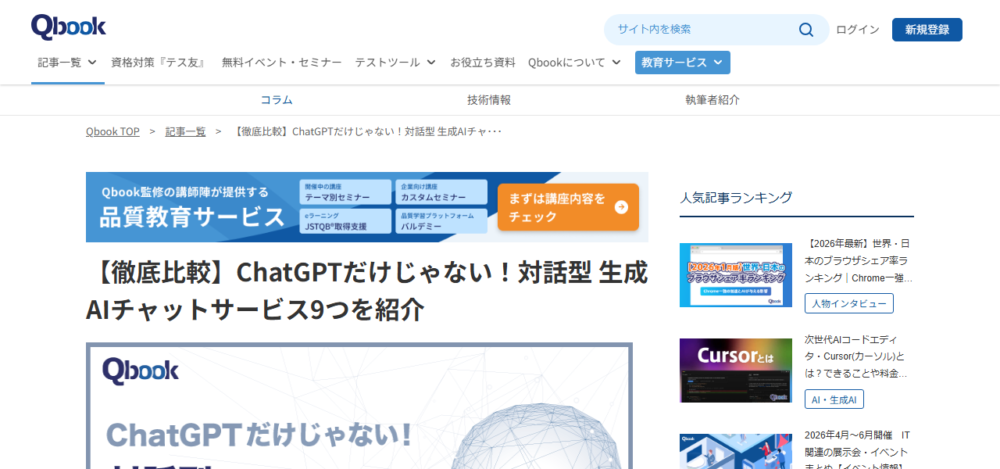Click the search magnifier icon
The image size is (1000, 469).
tap(806, 29)
